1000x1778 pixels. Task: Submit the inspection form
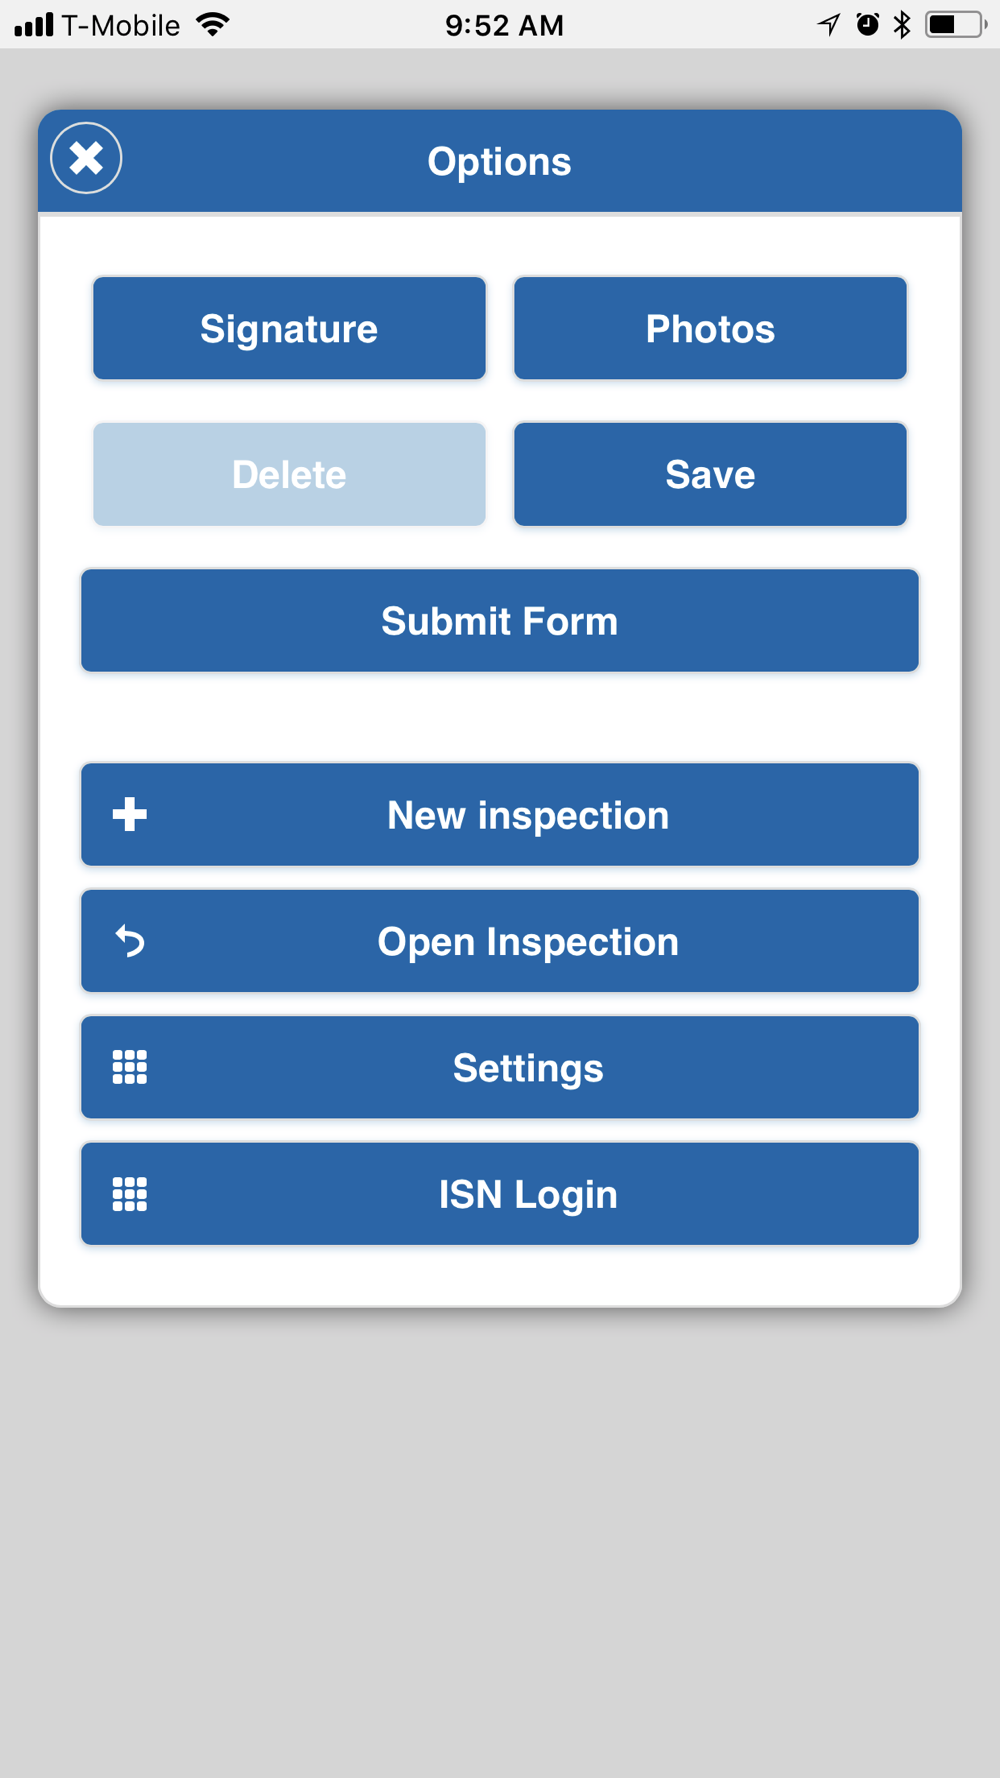click(x=500, y=620)
